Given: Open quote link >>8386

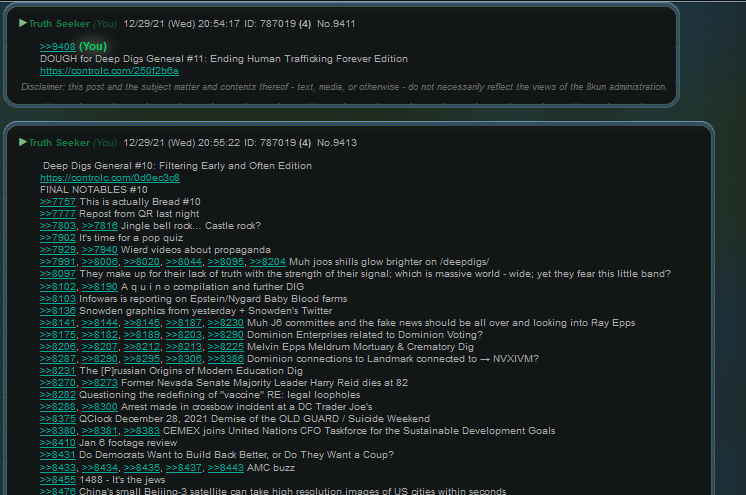Looking at the screenshot, I should pyautogui.click(x=226, y=359).
